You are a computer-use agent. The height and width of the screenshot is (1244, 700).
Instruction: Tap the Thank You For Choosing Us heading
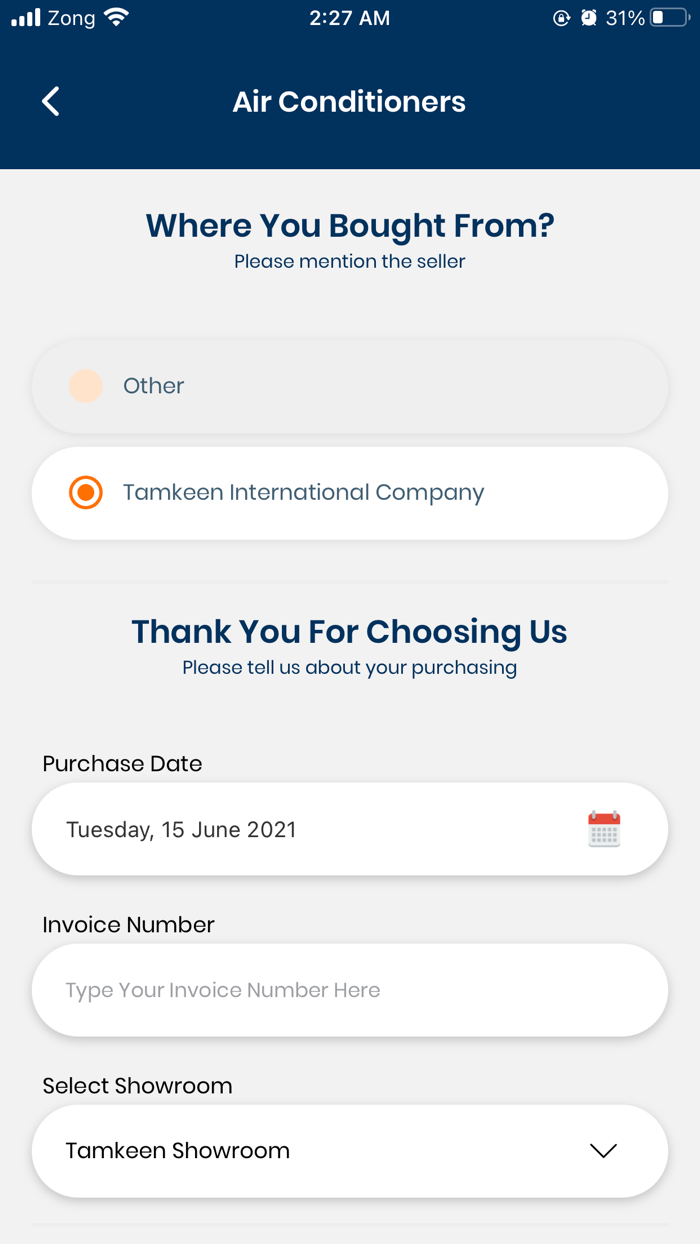[349, 631]
